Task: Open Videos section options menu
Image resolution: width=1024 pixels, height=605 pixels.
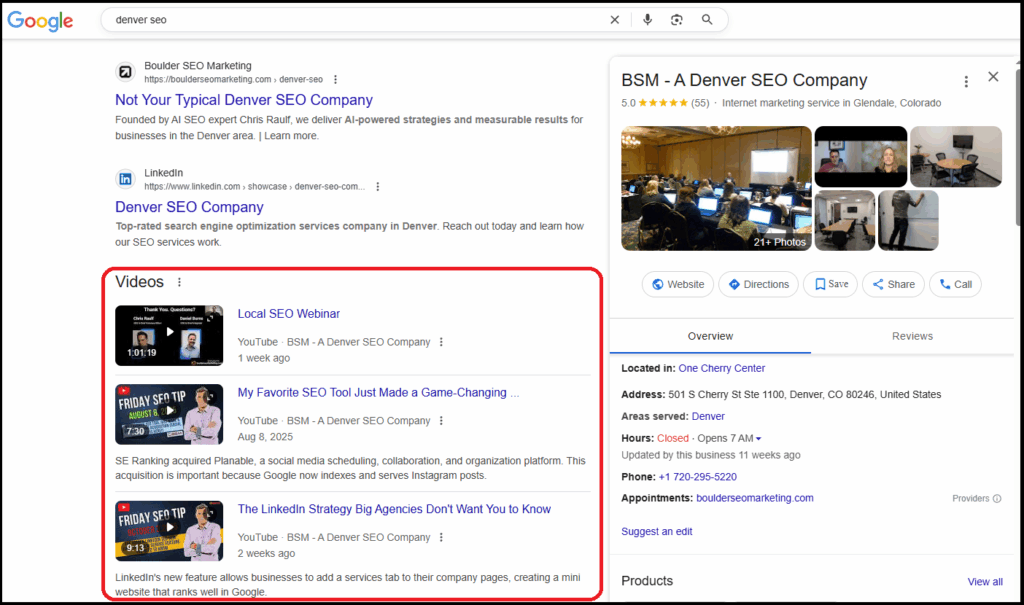Action: (x=180, y=283)
